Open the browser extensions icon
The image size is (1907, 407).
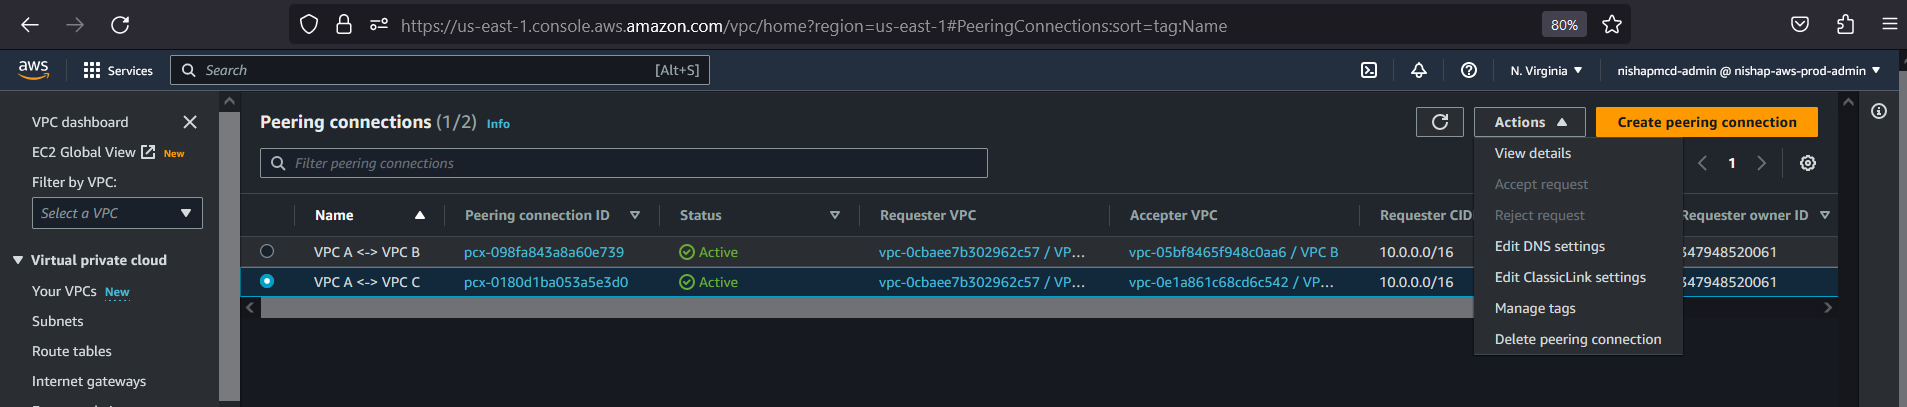click(x=1845, y=25)
